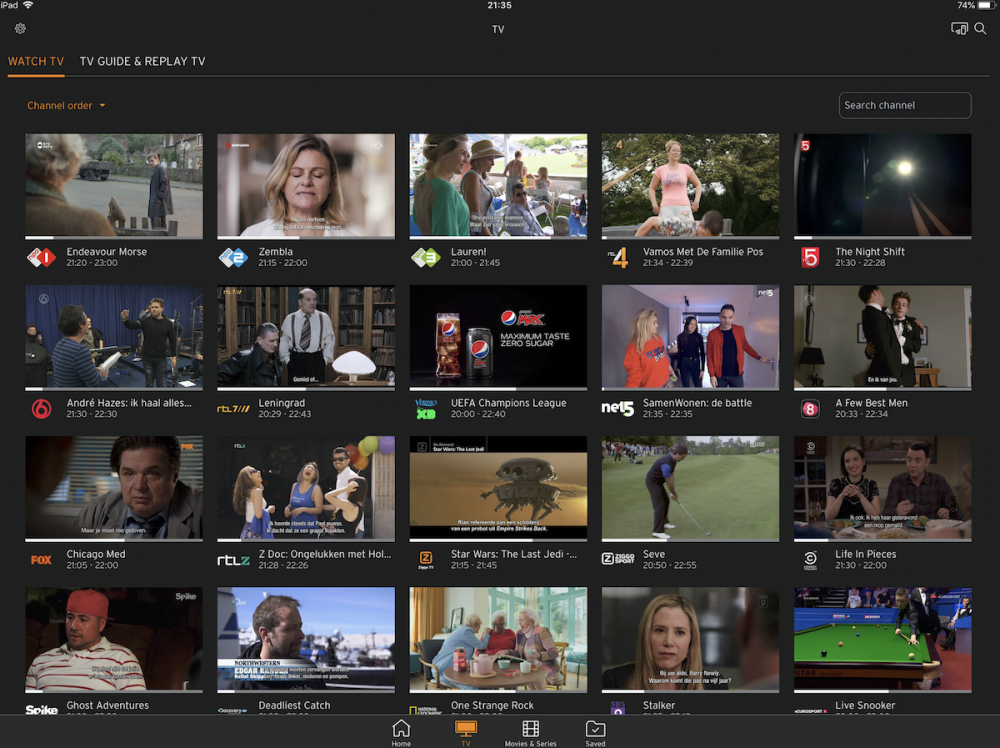Open the Chicago Med title text
Screen dimensions: 1000x748
[x=96, y=554]
